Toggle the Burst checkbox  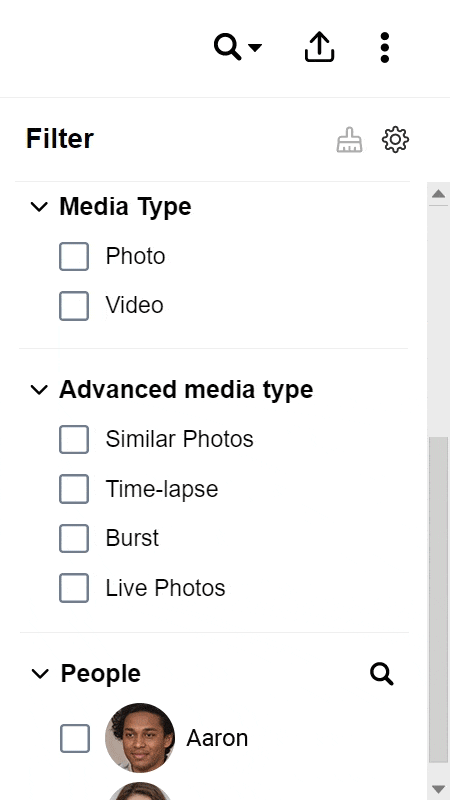click(74, 538)
